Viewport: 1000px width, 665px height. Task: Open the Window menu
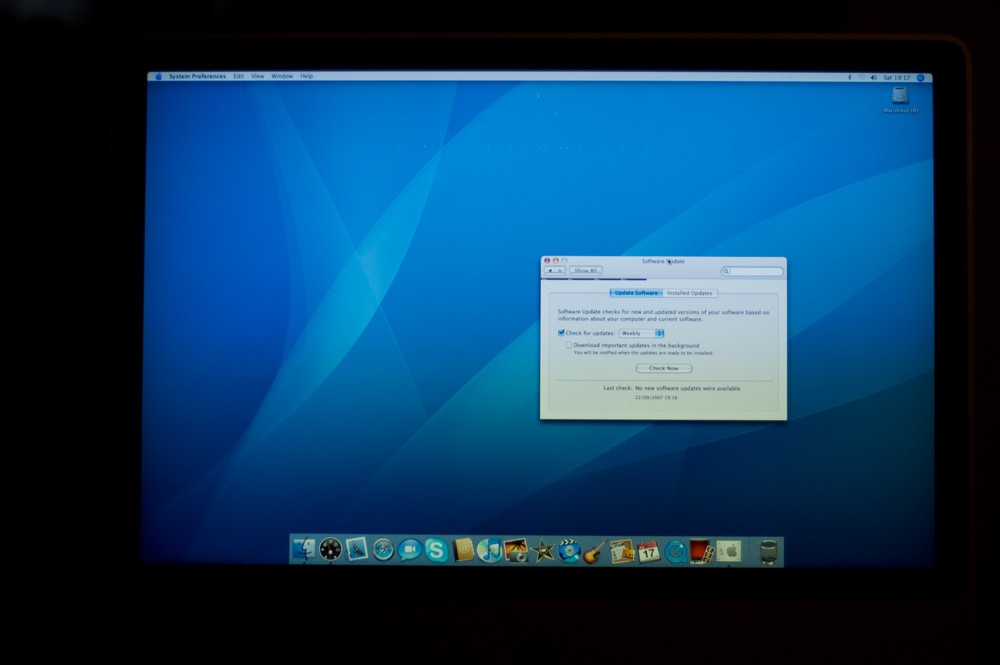click(282, 77)
